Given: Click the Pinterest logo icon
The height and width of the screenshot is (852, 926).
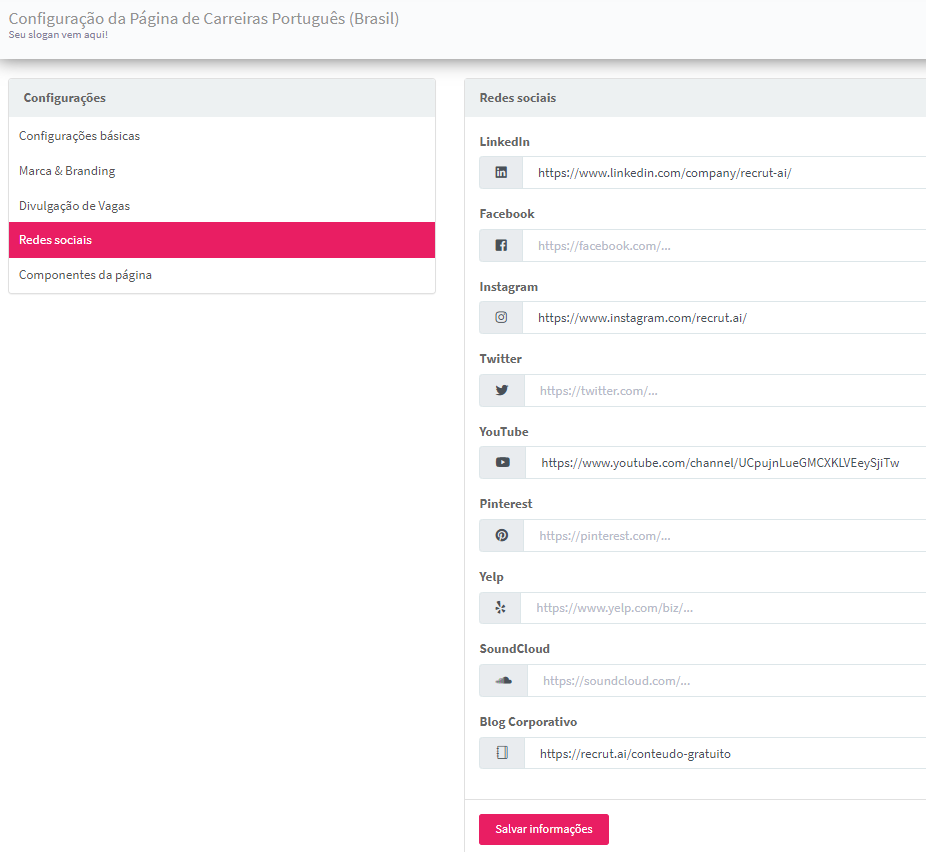Looking at the screenshot, I should 501,535.
